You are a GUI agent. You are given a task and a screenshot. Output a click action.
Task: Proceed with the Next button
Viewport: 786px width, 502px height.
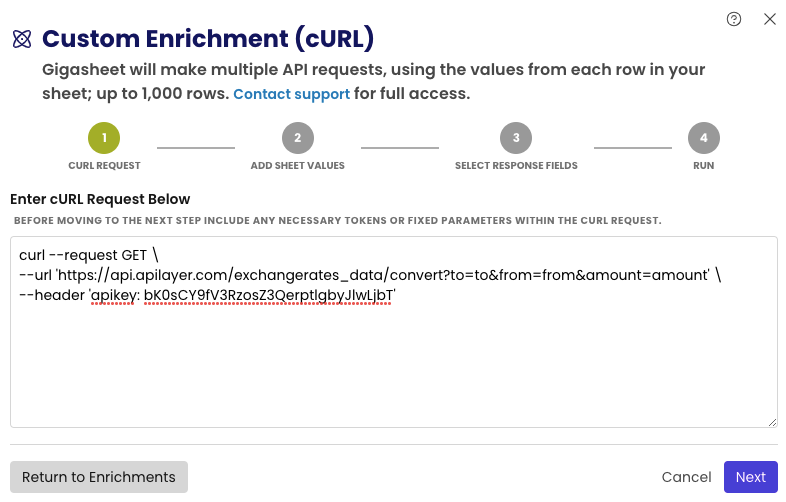750,477
